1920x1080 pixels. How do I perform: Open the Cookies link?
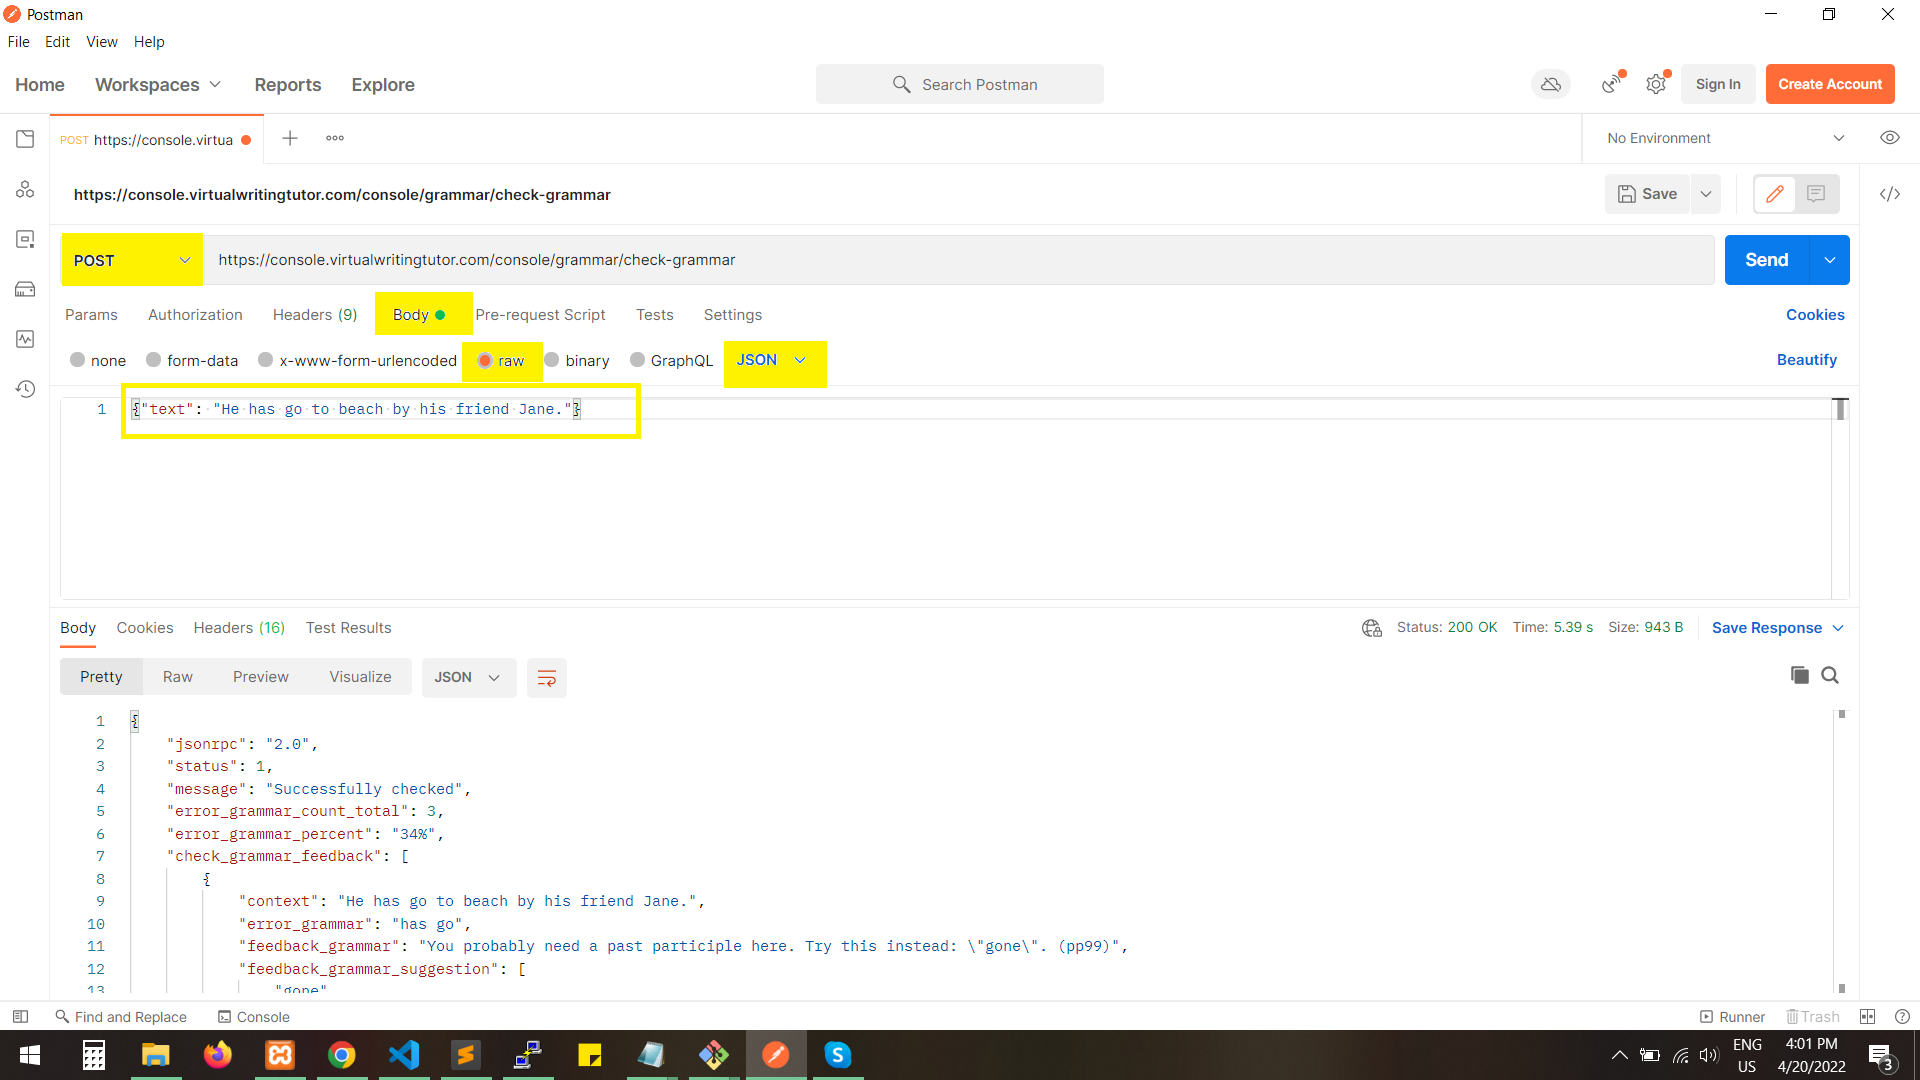tap(1815, 315)
